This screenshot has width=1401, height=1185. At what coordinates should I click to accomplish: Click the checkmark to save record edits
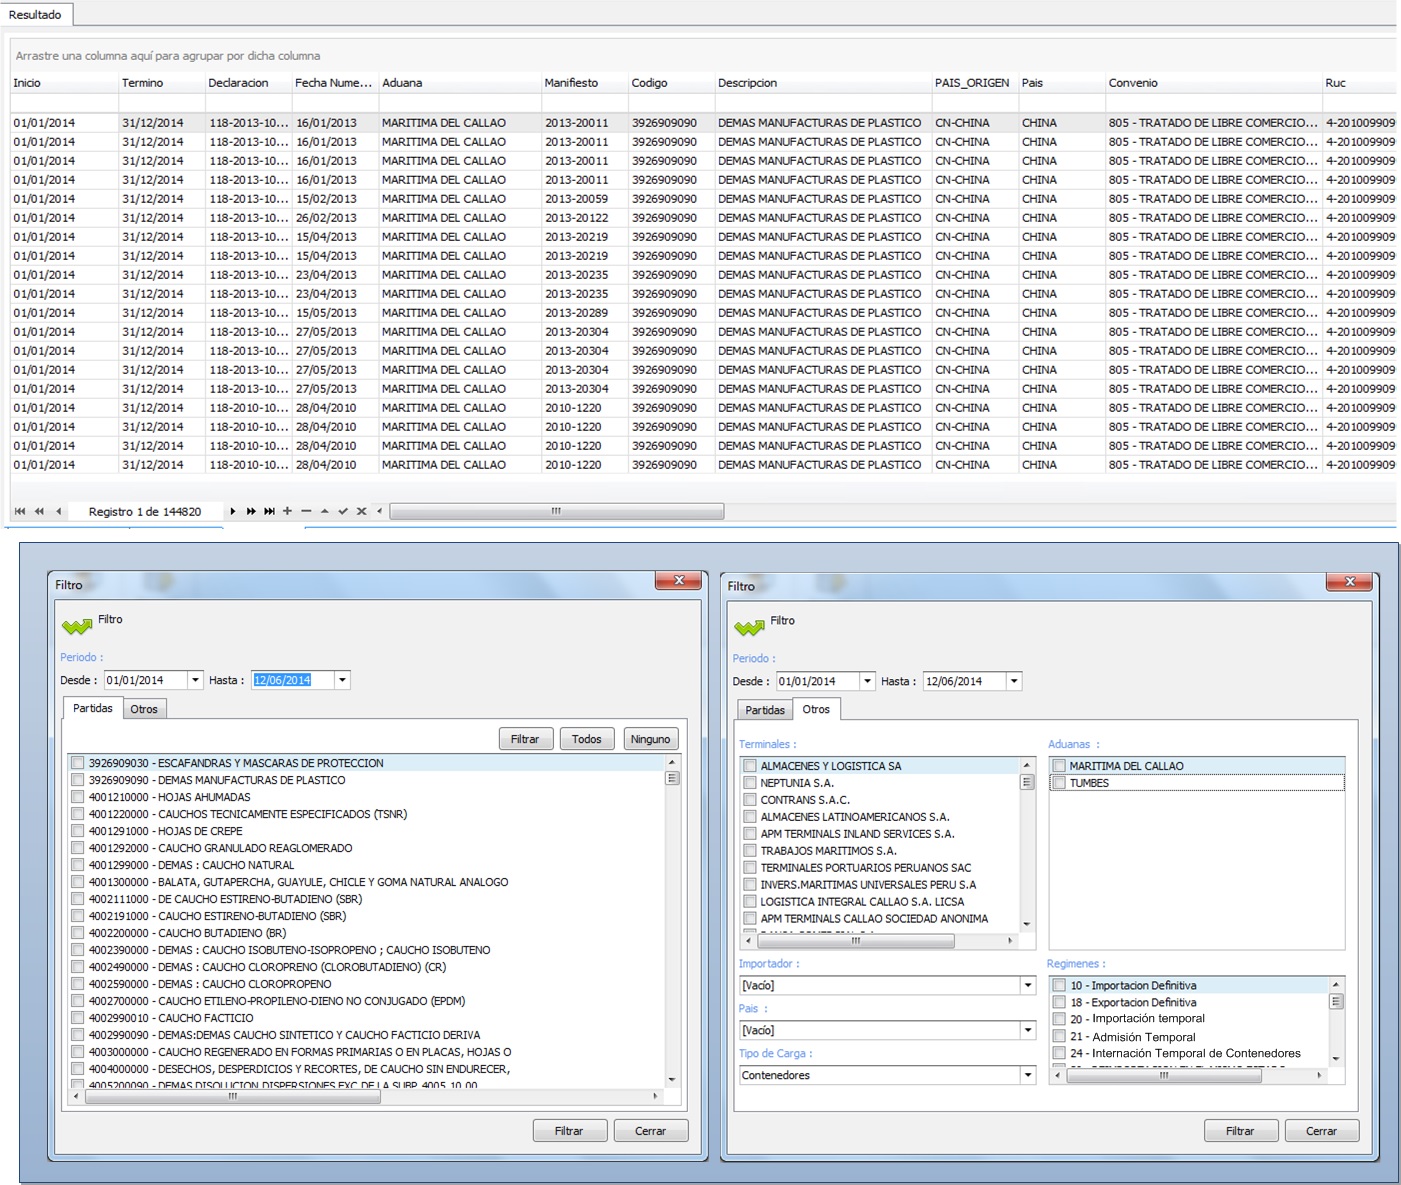pos(343,511)
